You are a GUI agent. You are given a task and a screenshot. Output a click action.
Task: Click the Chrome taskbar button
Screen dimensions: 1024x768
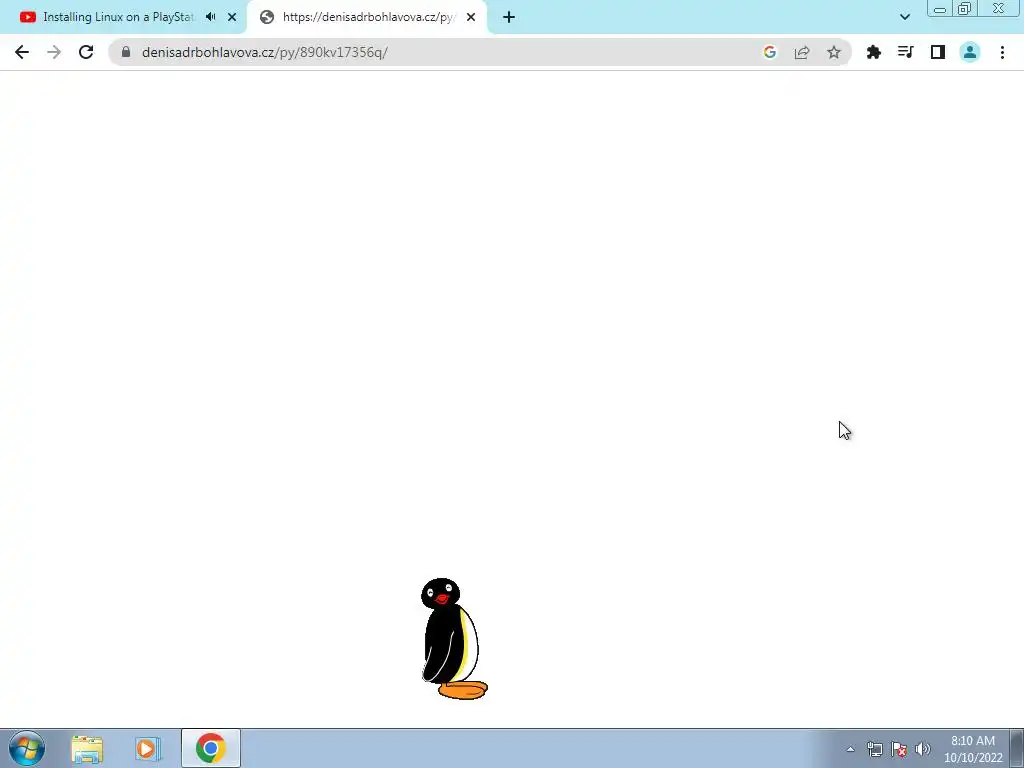[x=210, y=748]
